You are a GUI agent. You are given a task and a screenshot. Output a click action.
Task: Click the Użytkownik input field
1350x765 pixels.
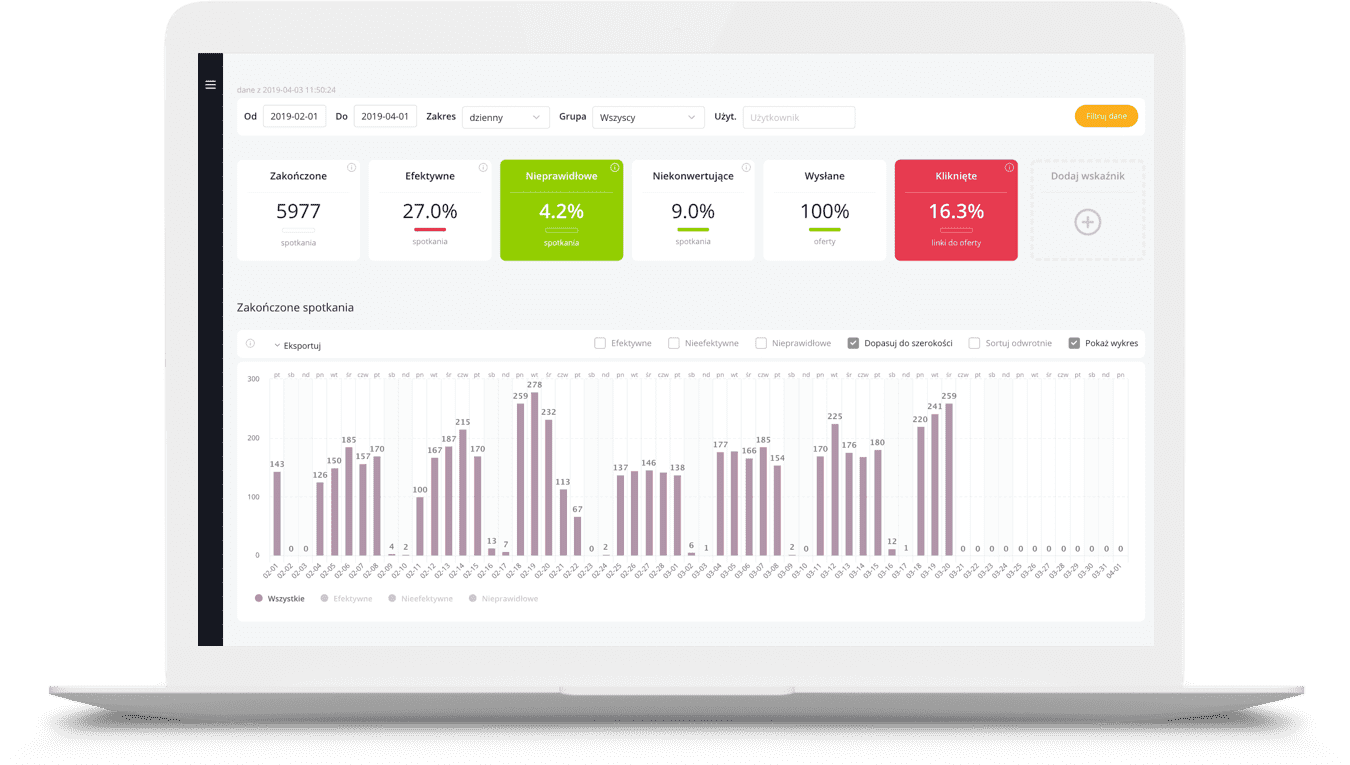(799, 117)
